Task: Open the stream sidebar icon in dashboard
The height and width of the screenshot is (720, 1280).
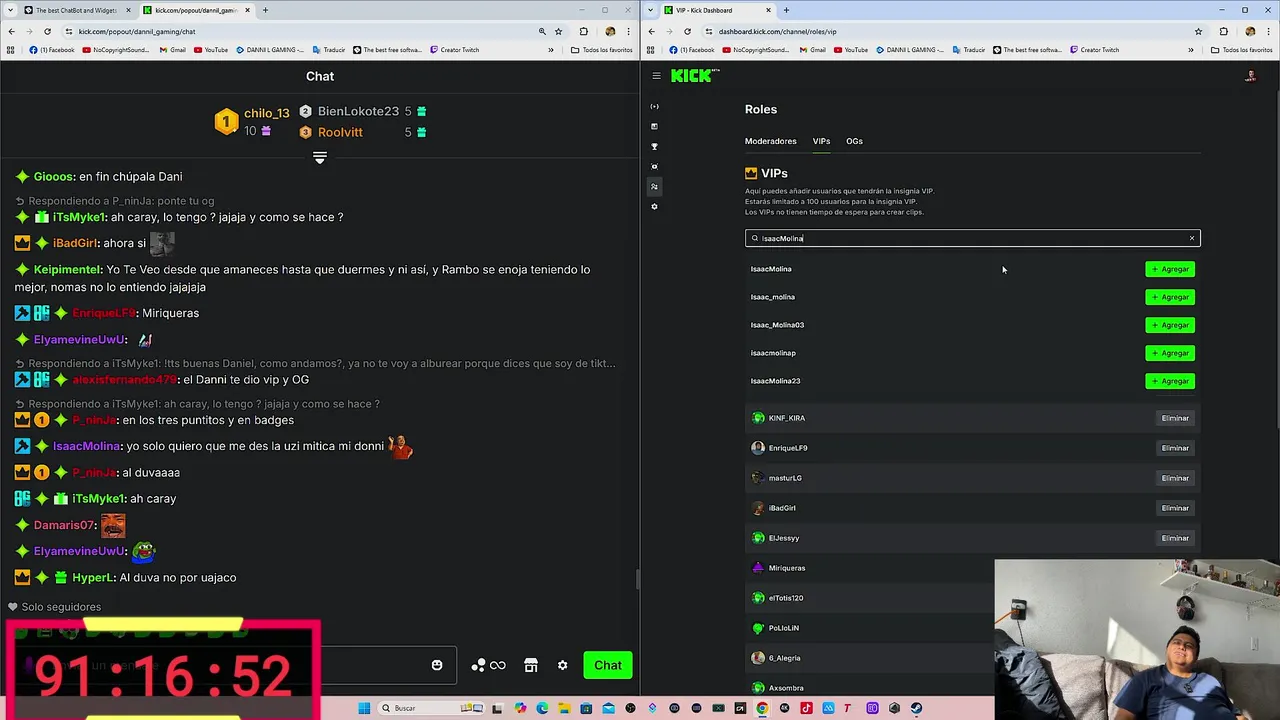Action: click(x=654, y=106)
